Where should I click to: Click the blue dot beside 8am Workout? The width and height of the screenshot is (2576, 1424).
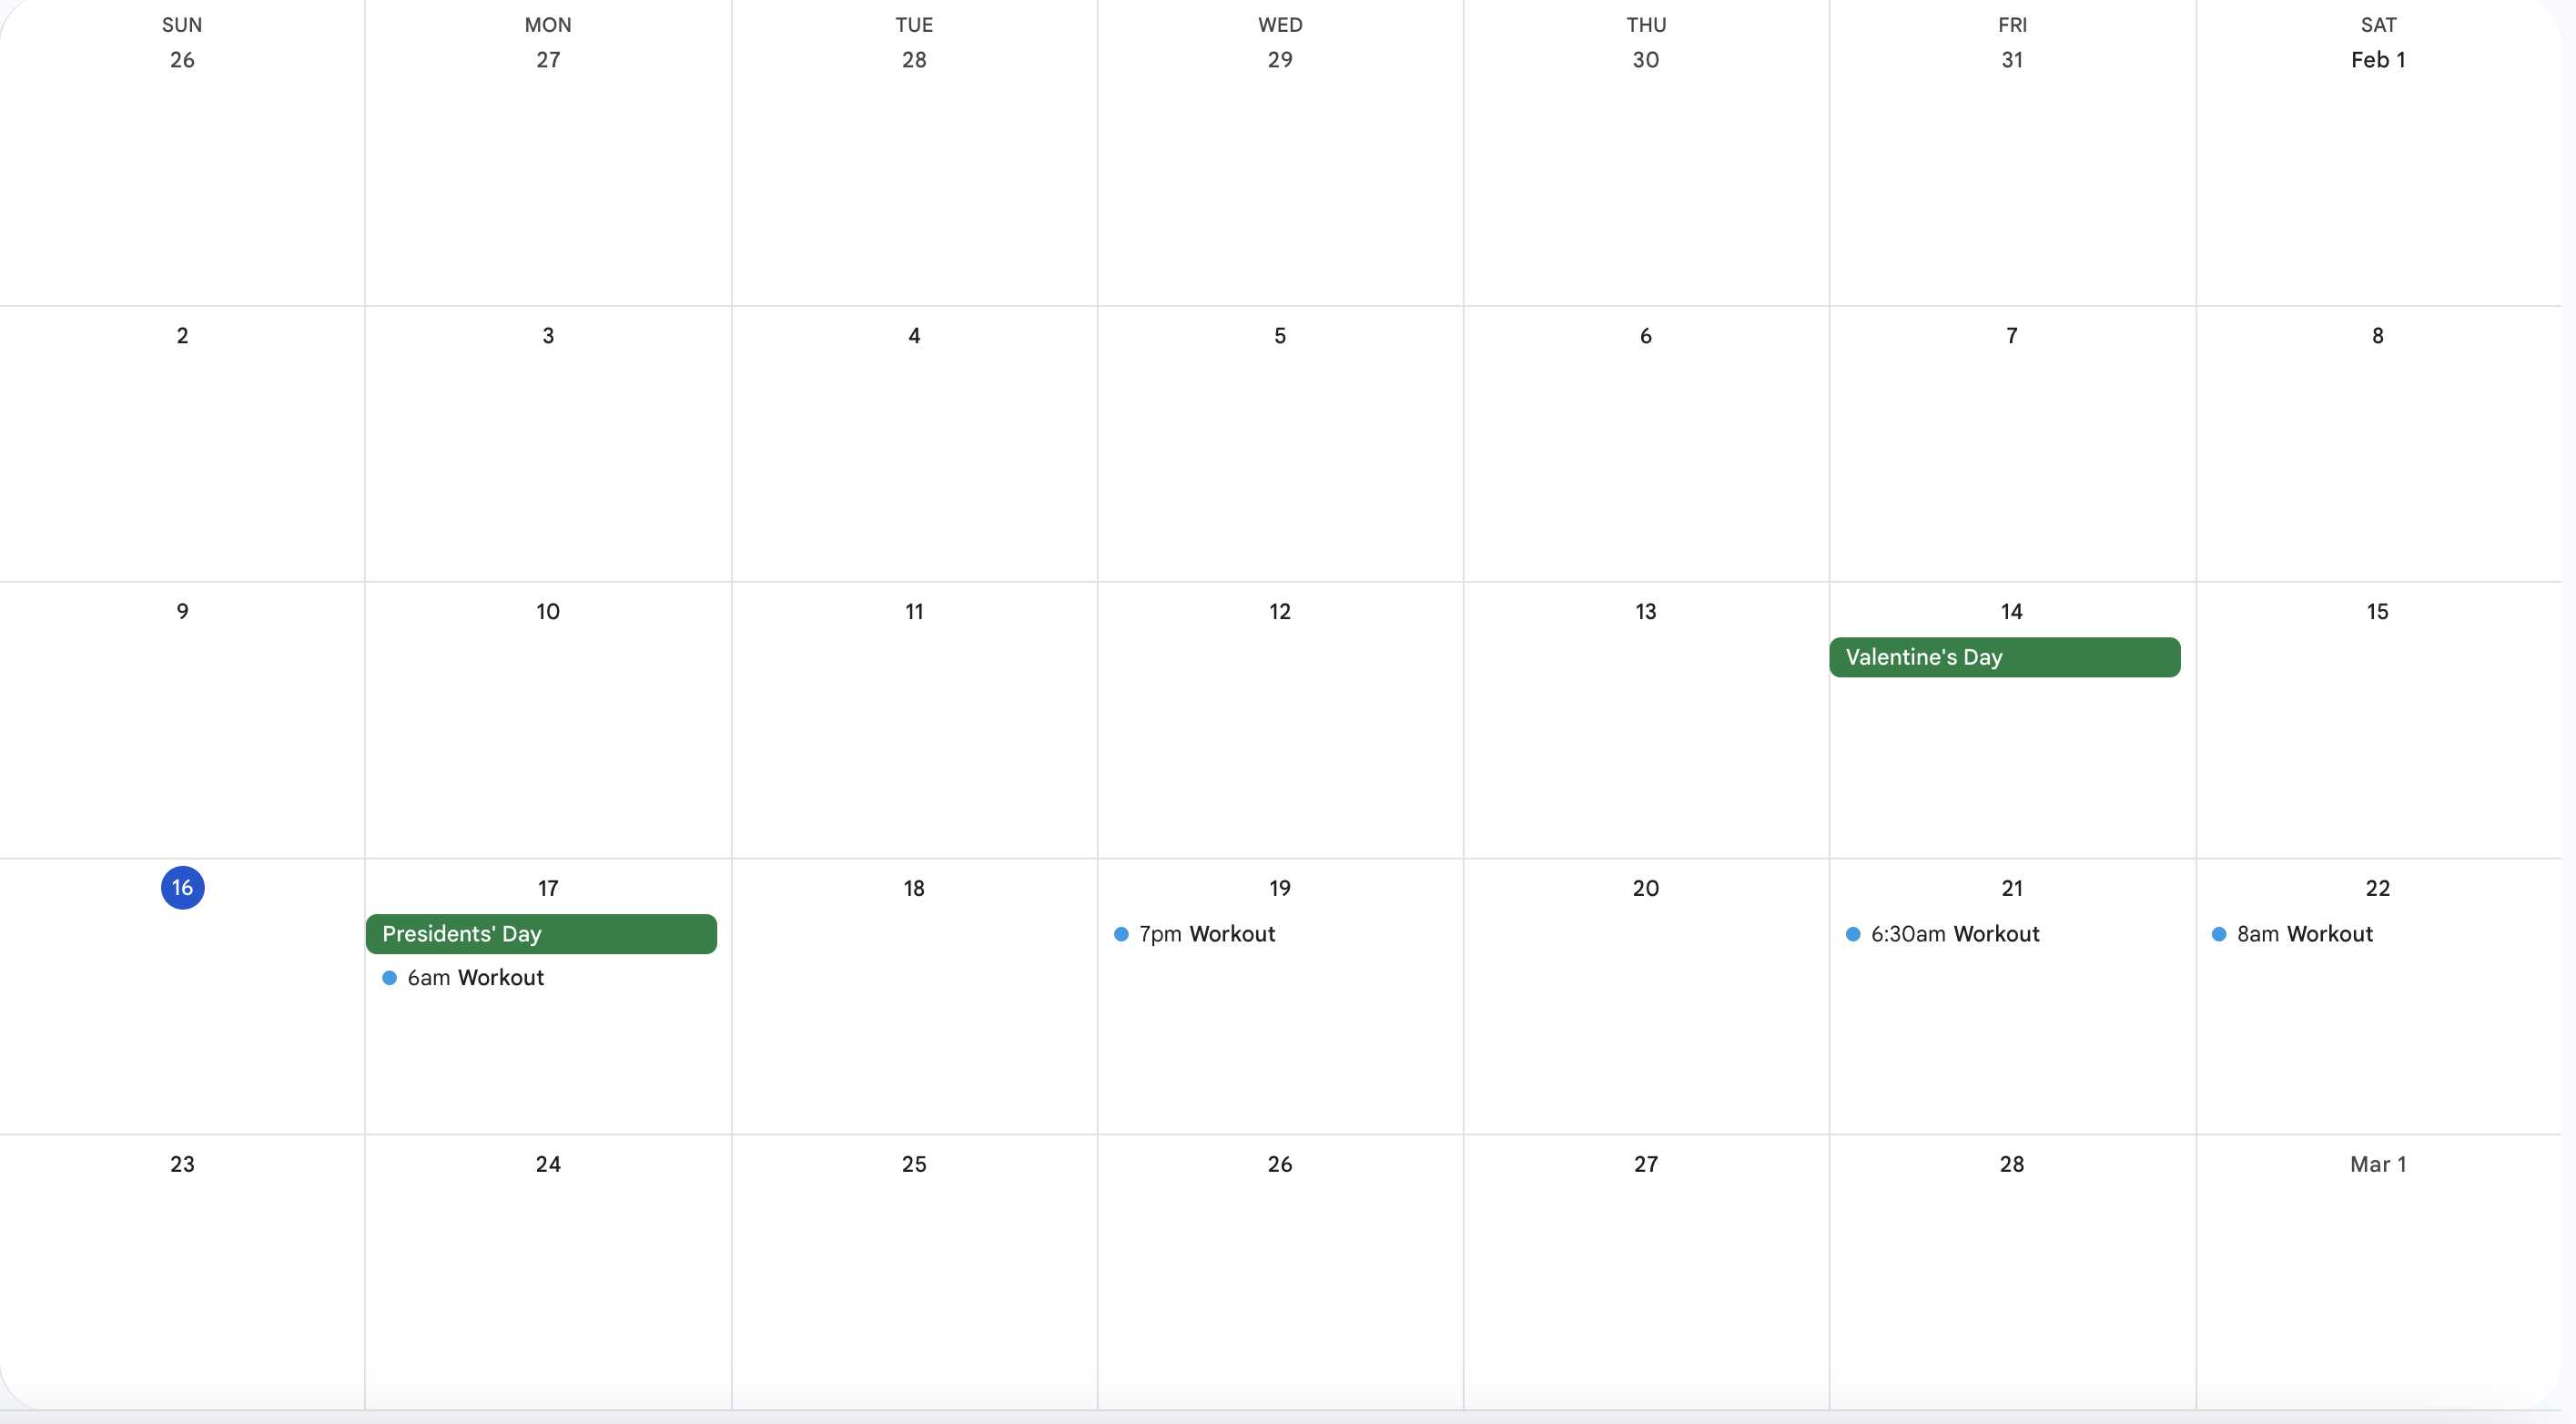2219,934
